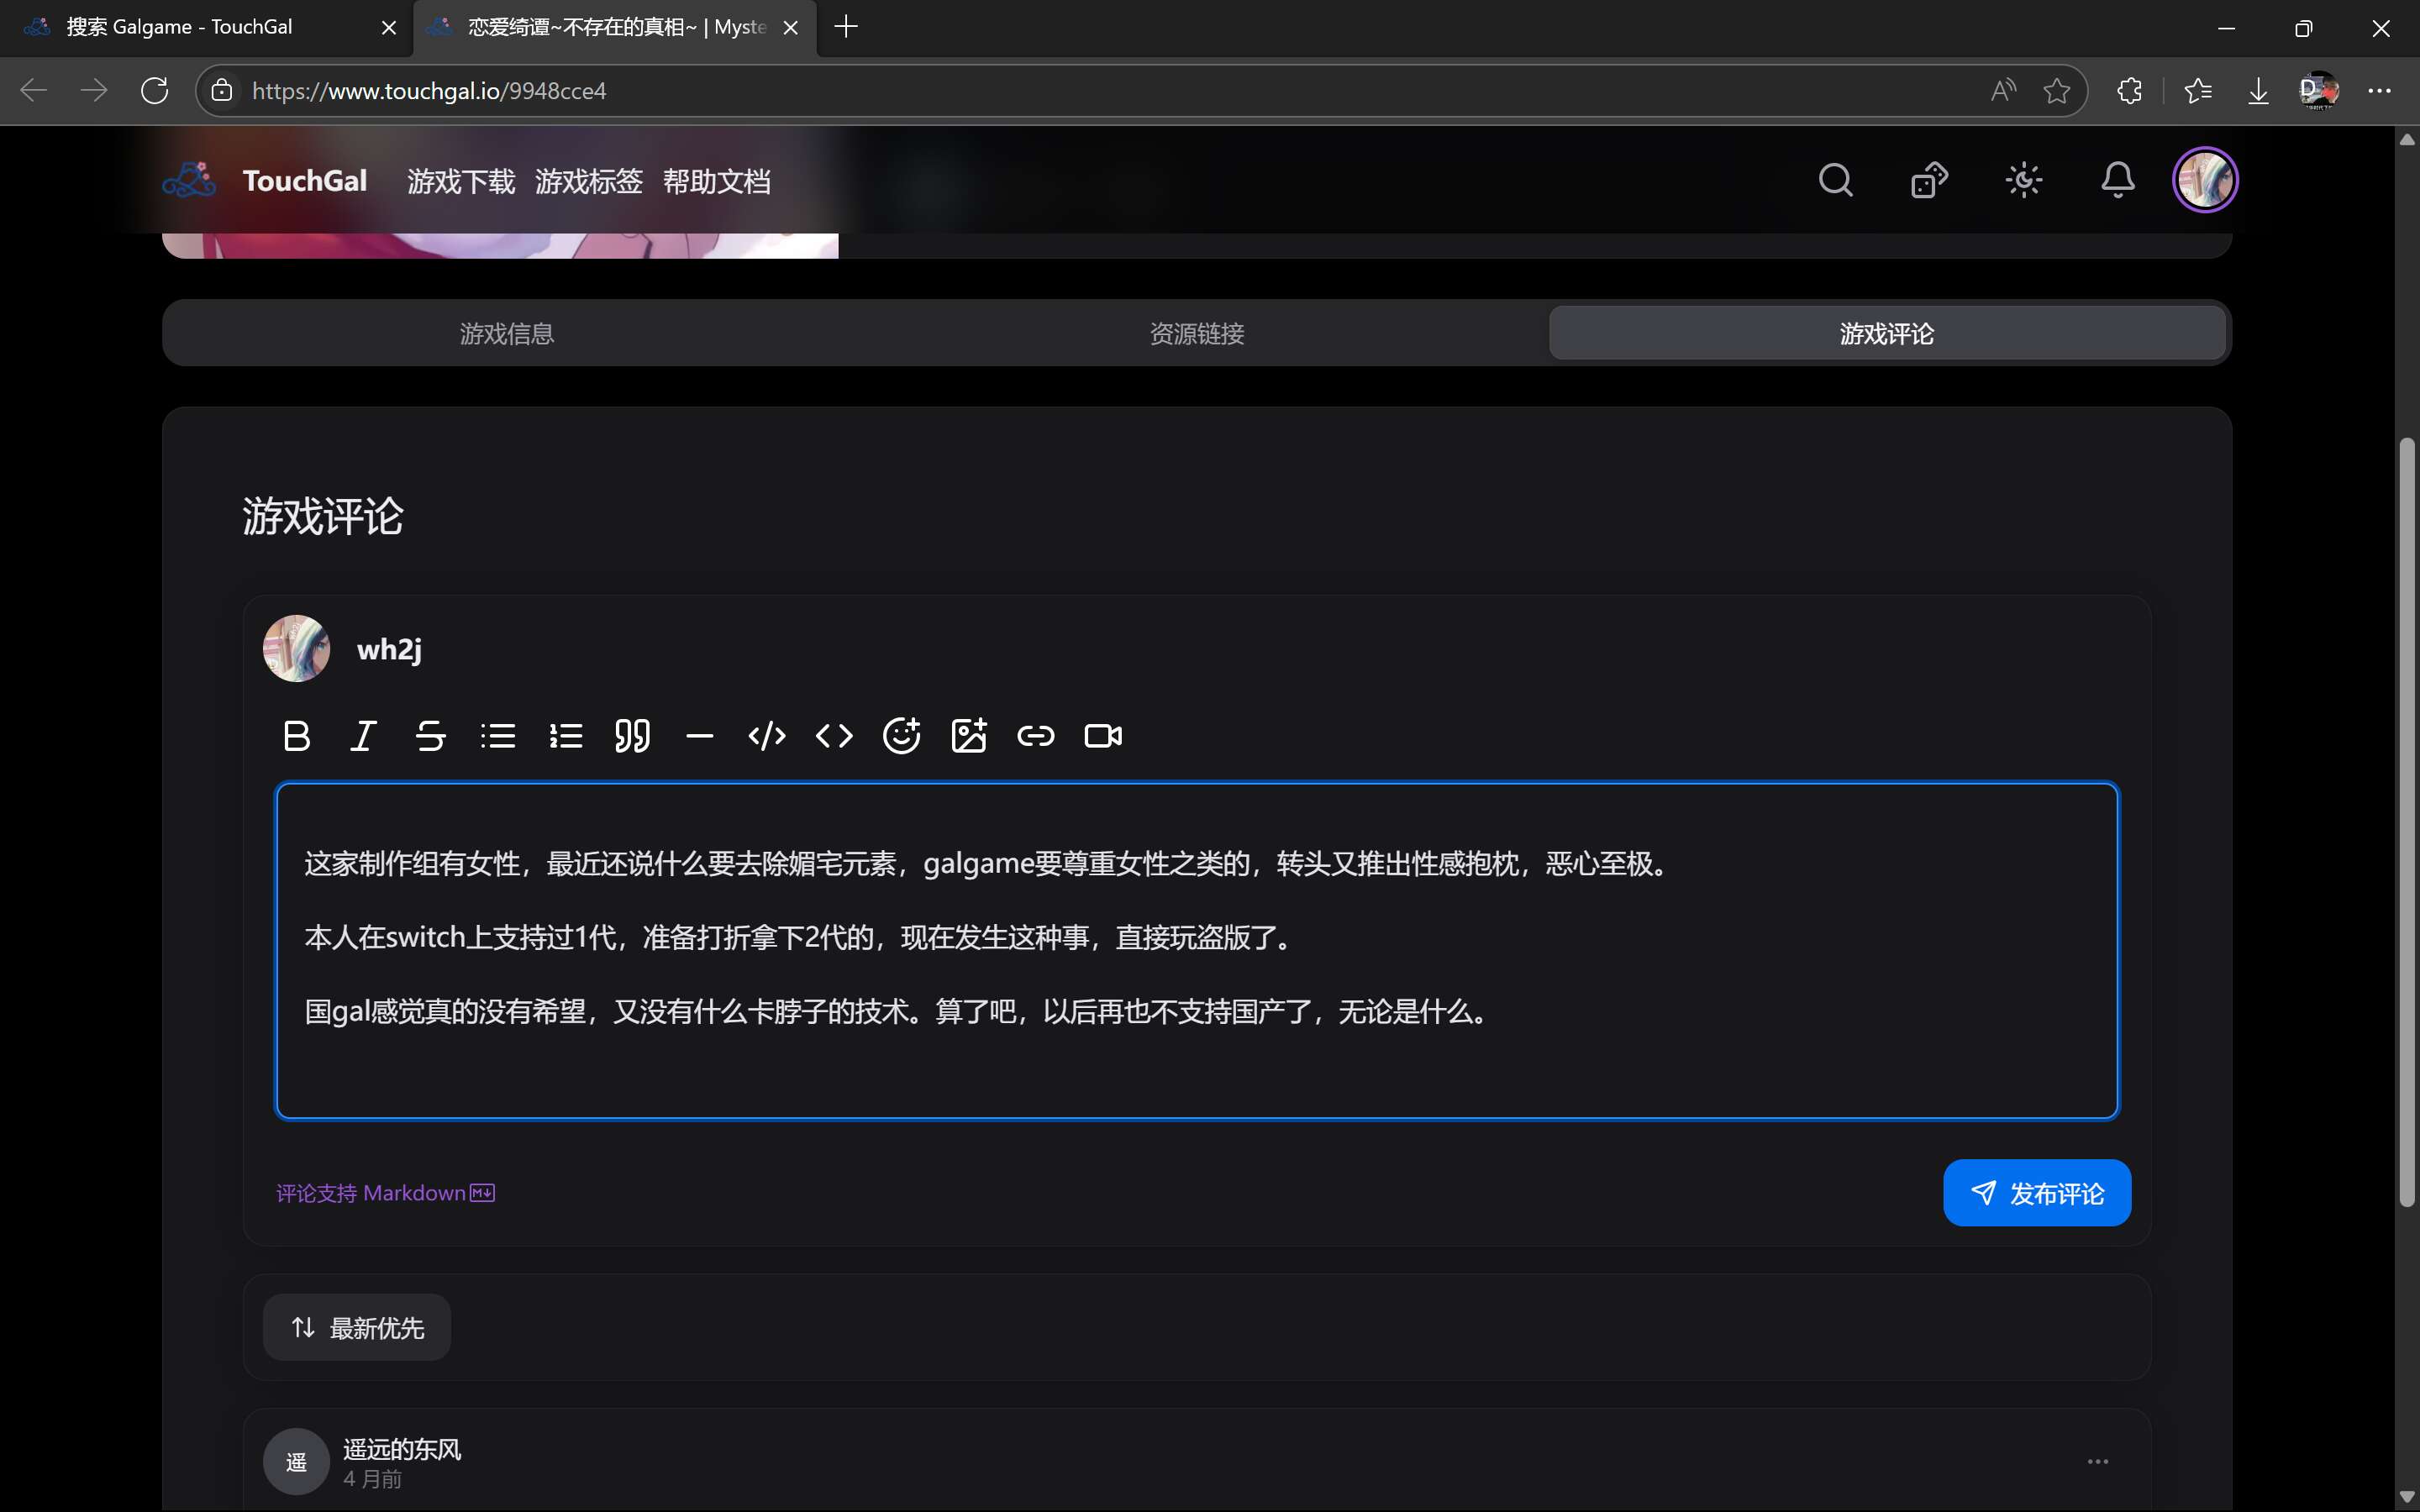Upload an image to the comment
The width and height of the screenshot is (2420, 1512).
click(x=968, y=736)
